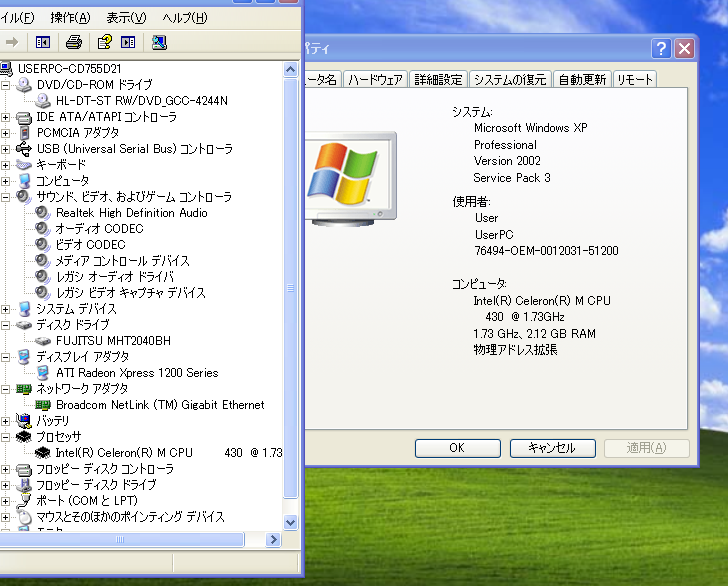Switch to the リモート tab

(x=635, y=79)
